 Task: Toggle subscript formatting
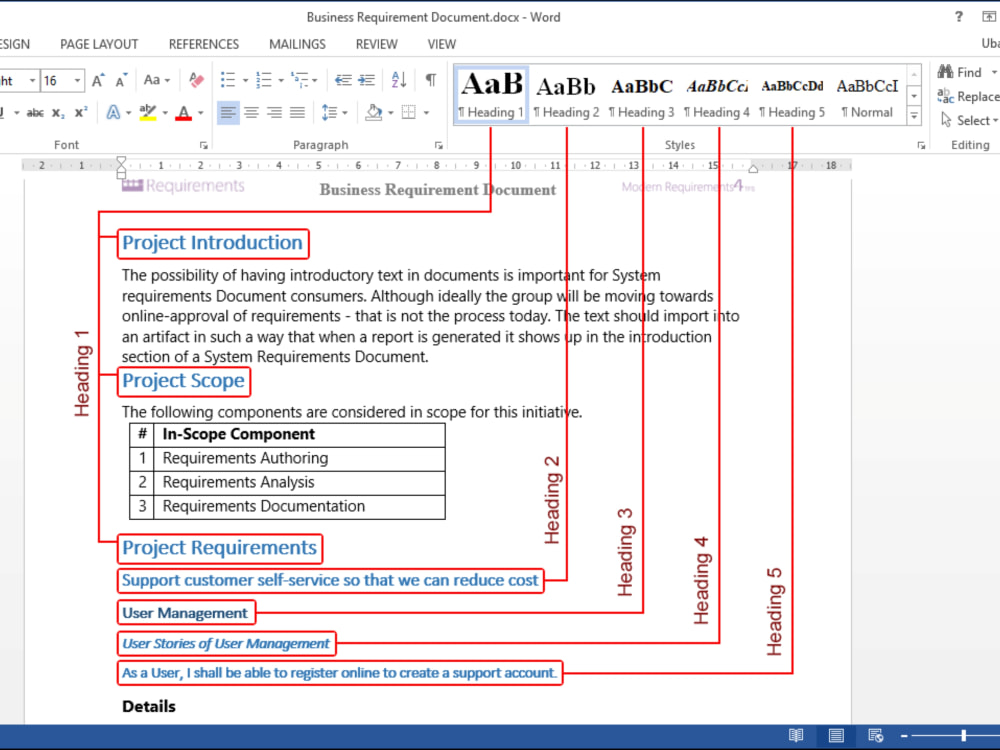58,111
